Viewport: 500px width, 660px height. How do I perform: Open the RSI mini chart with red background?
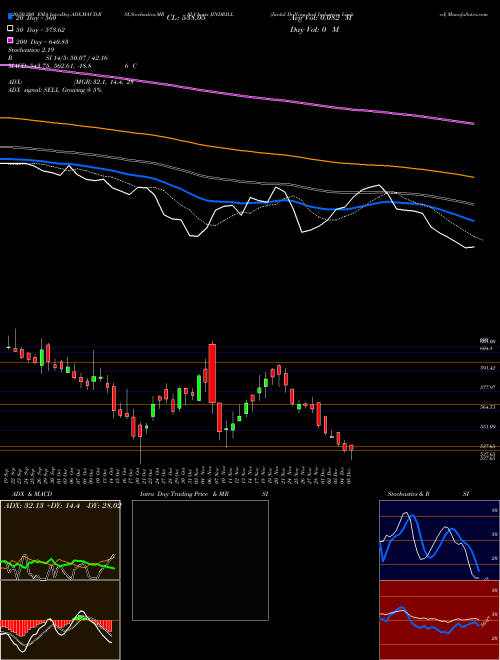coord(439,620)
